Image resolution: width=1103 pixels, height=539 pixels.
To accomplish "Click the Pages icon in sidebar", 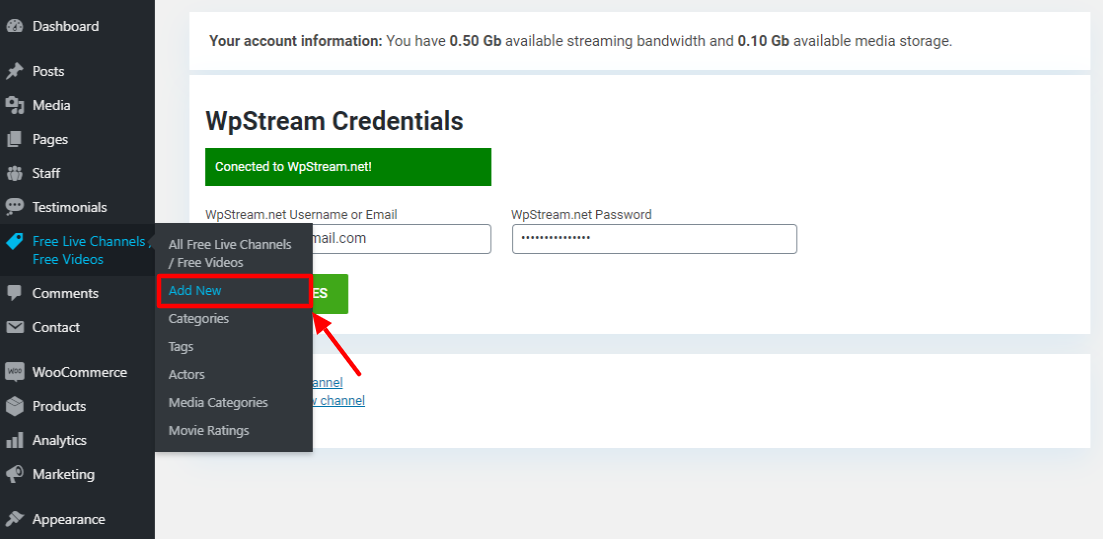I will click(15, 139).
